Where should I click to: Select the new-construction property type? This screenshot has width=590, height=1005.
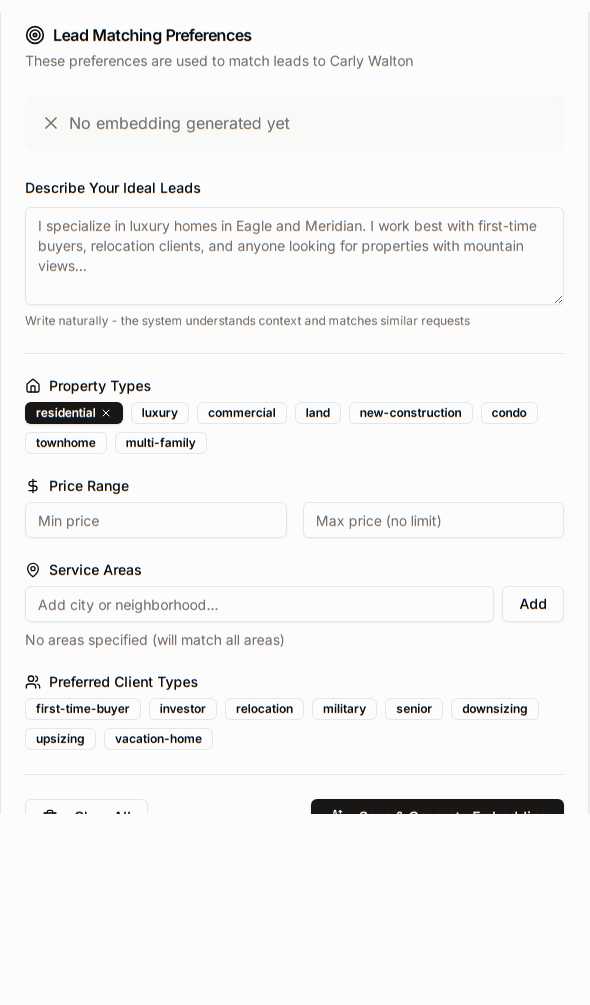[410, 413]
